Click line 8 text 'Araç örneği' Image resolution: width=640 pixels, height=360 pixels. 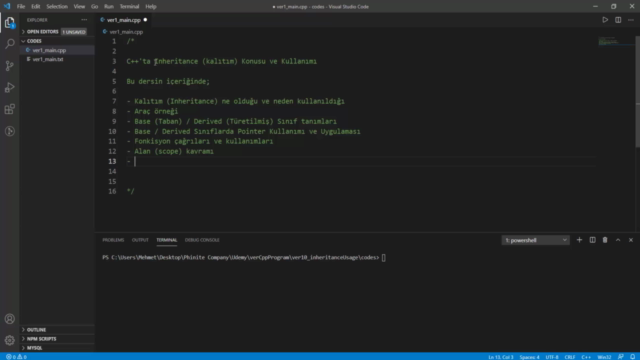(x=156, y=111)
